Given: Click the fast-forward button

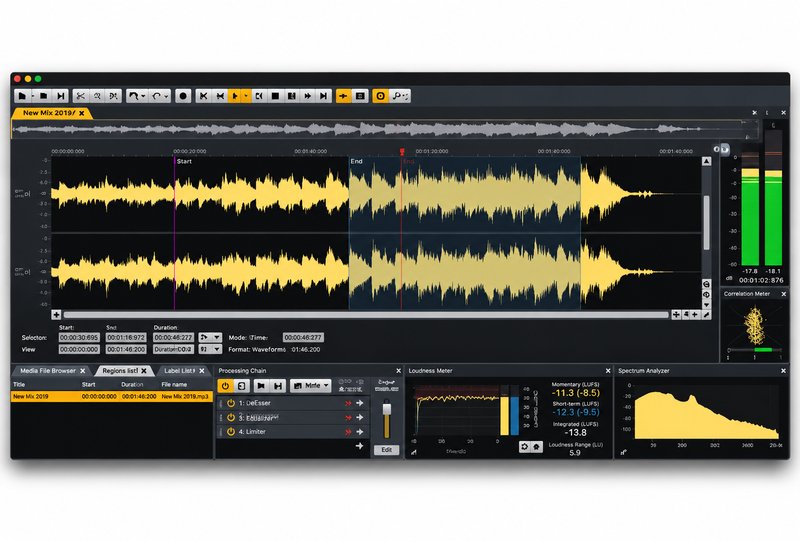Looking at the screenshot, I should click(308, 95).
